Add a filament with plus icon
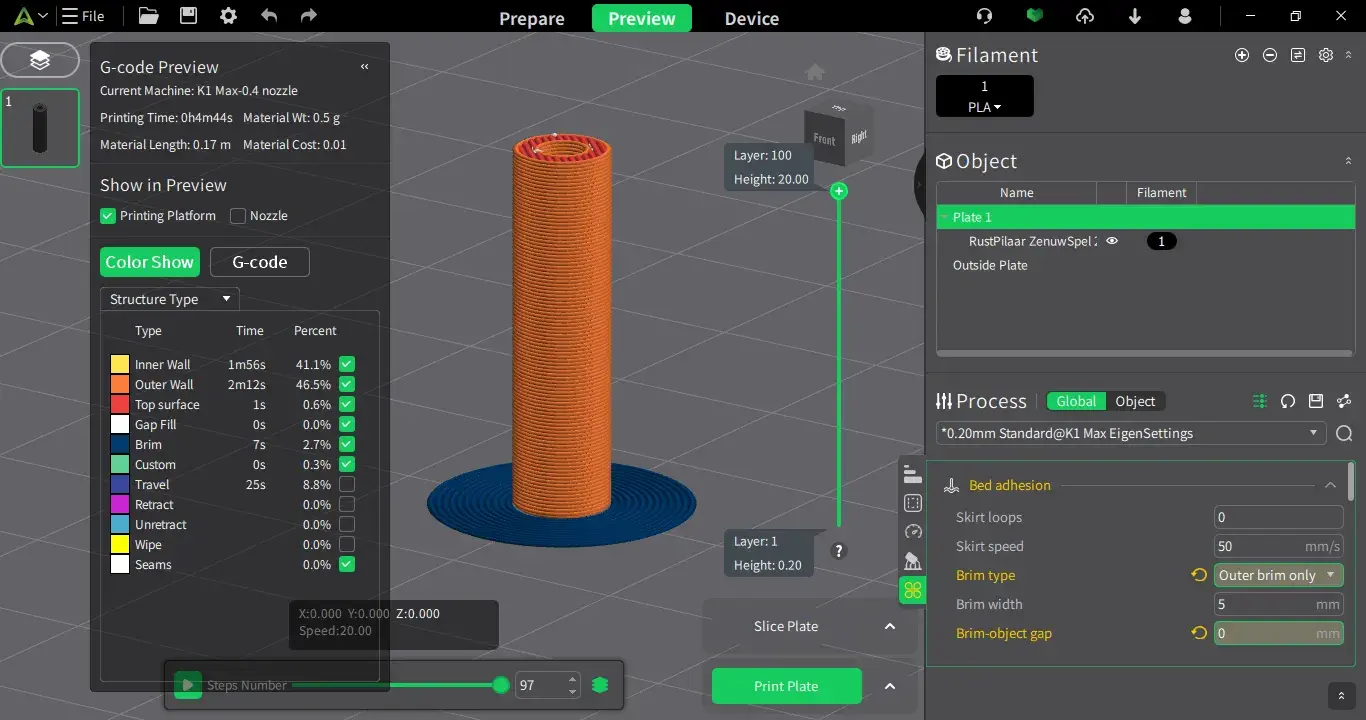 (1242, 56)
